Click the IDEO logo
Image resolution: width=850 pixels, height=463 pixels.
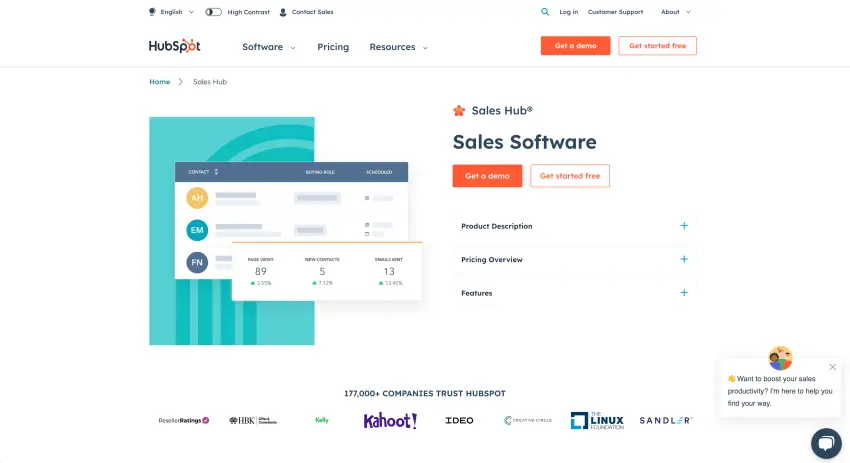[x=459, y=420]
